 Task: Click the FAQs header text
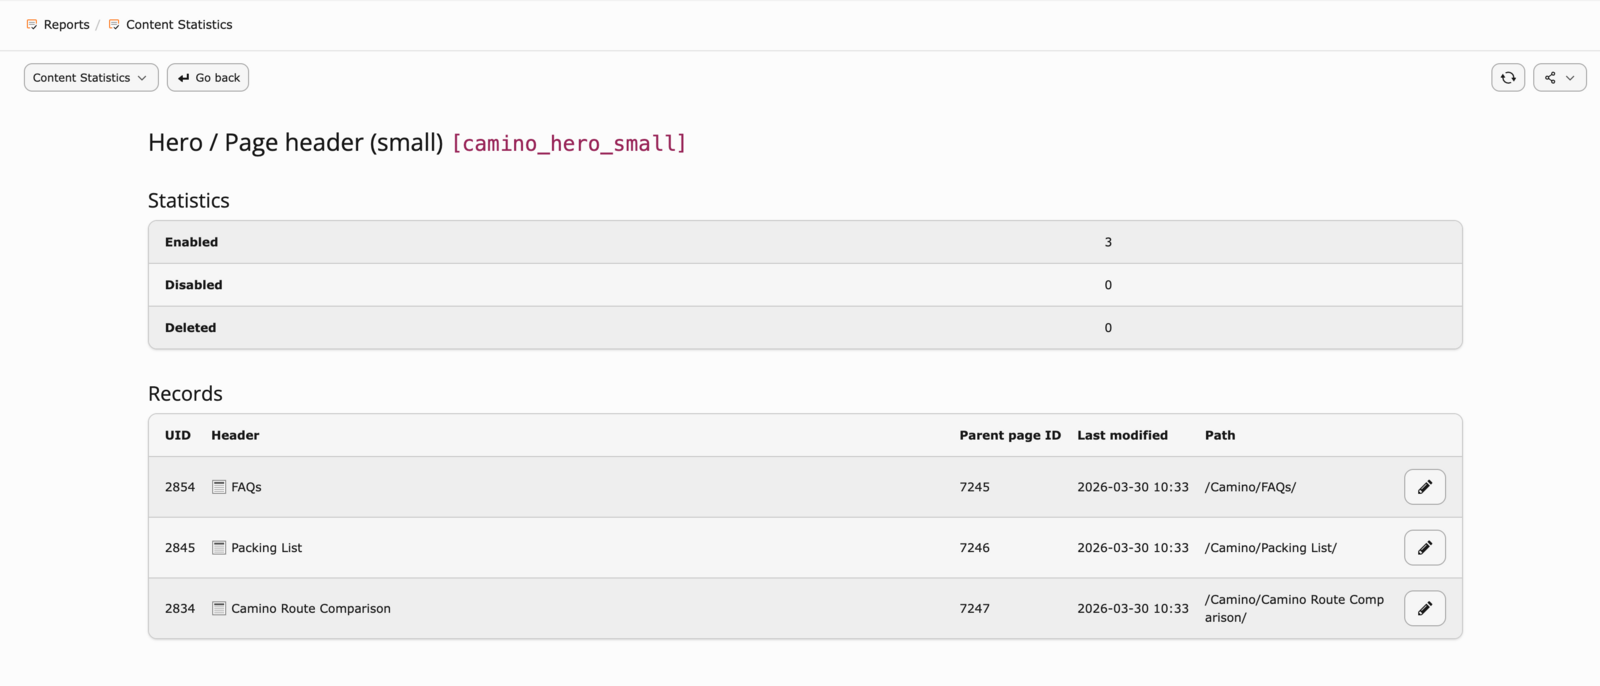(x=246, y=487)
